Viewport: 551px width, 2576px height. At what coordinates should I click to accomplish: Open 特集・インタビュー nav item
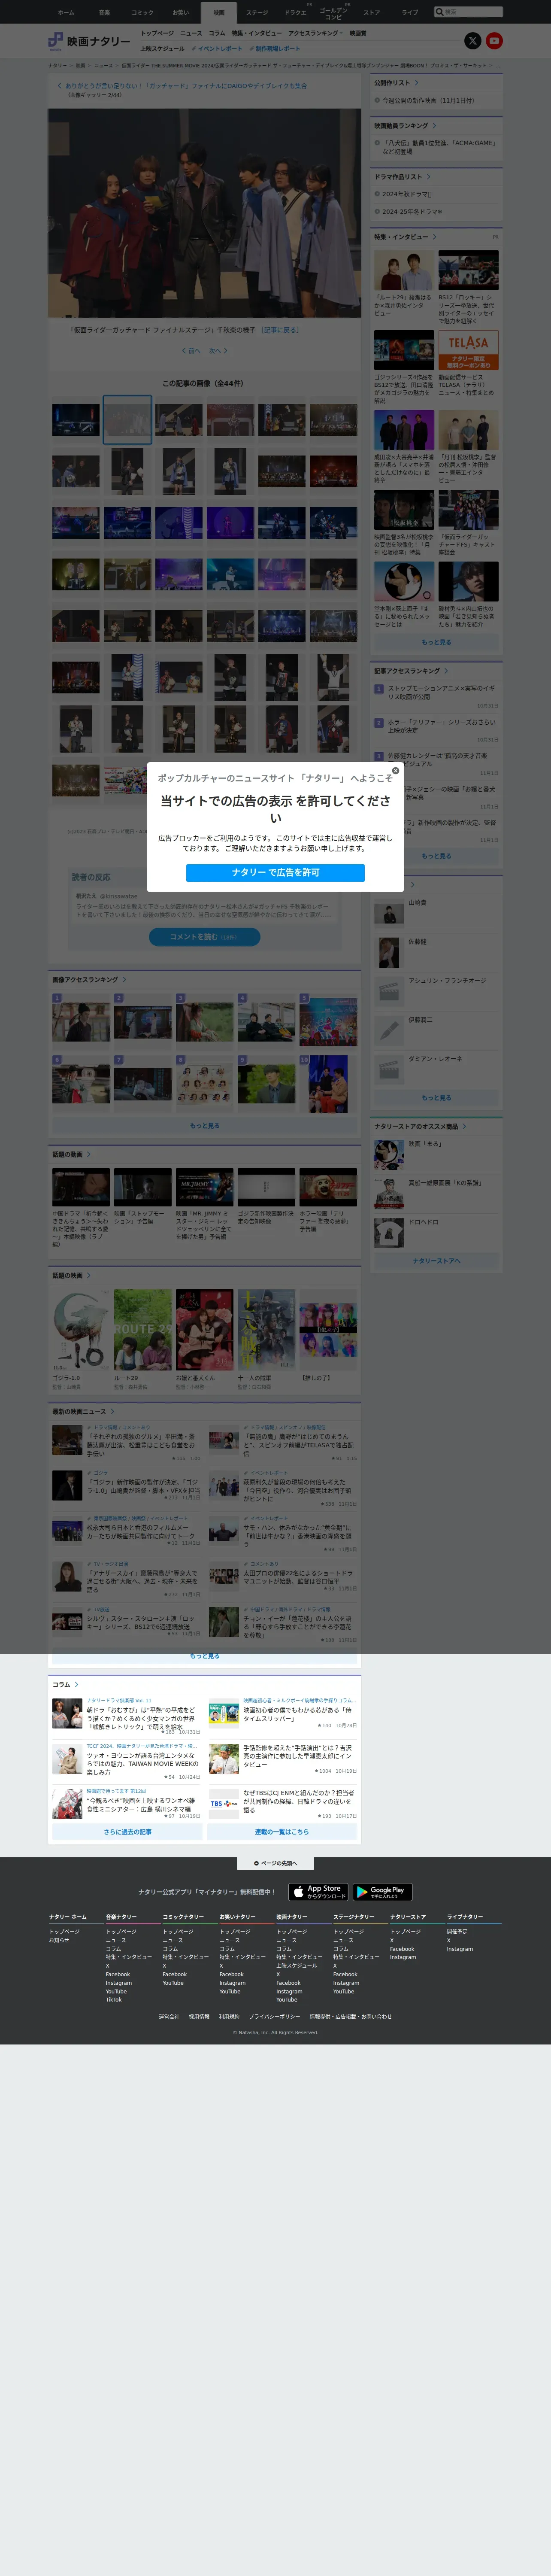(x=257, y=33)
